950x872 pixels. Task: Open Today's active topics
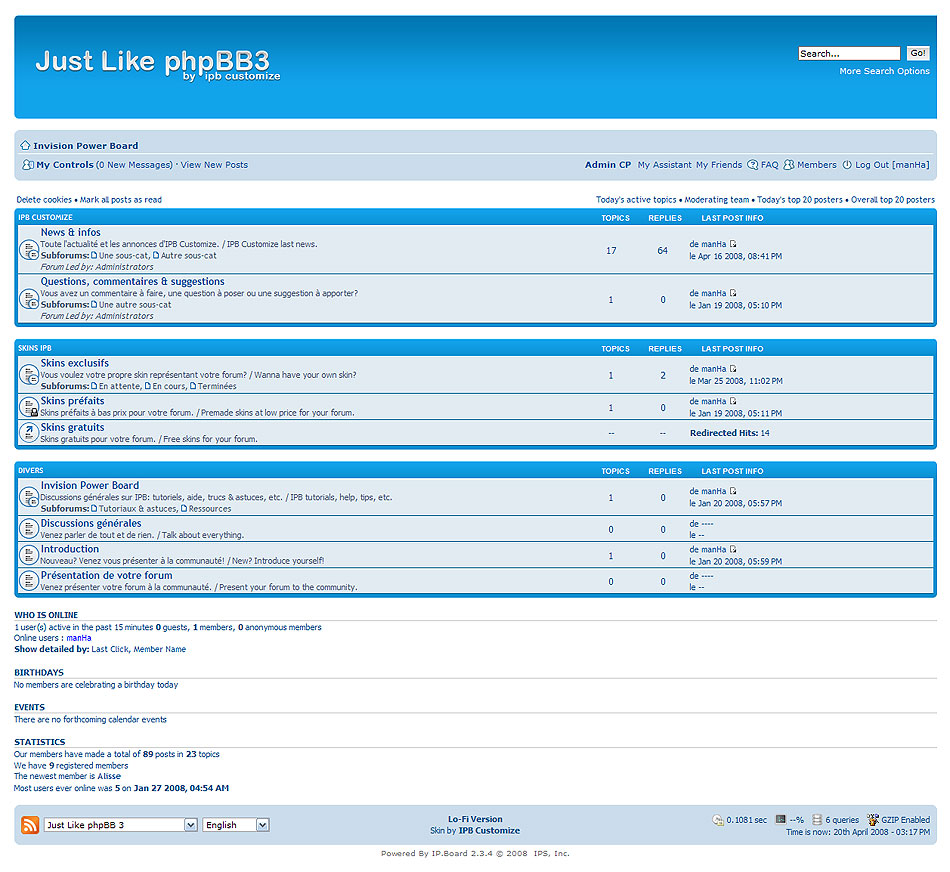pos(636,199)
